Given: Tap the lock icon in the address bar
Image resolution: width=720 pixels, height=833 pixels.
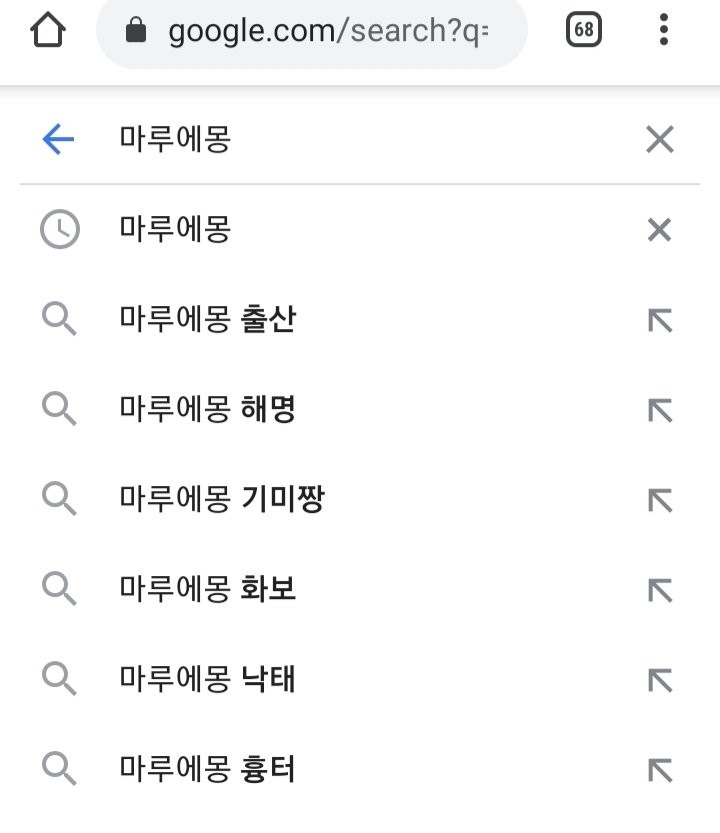Looking at the screenshot, I should [135, 29].
